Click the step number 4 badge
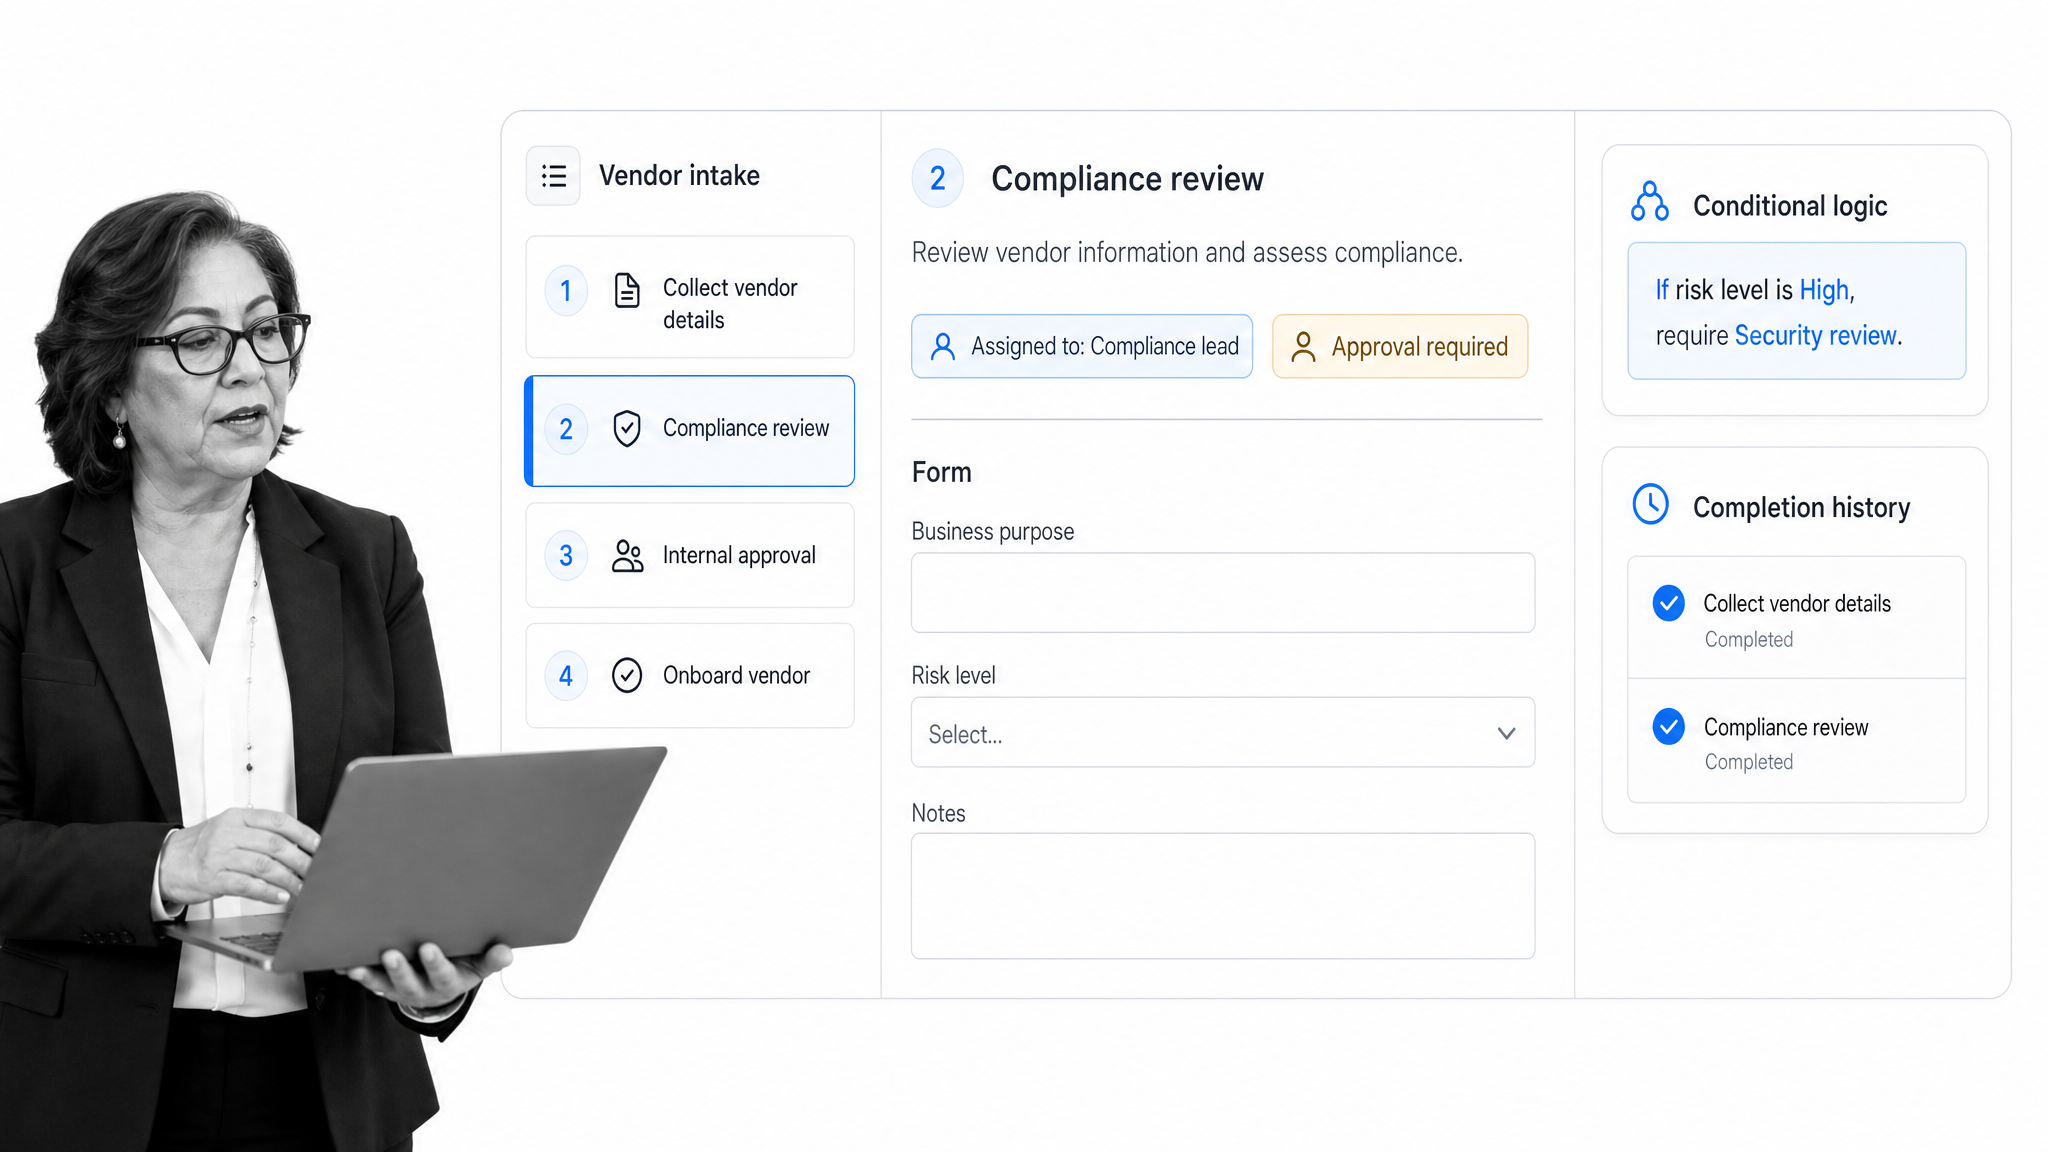The width and height of the screenshot is (2048, 1152). click(x=566, y=676)
